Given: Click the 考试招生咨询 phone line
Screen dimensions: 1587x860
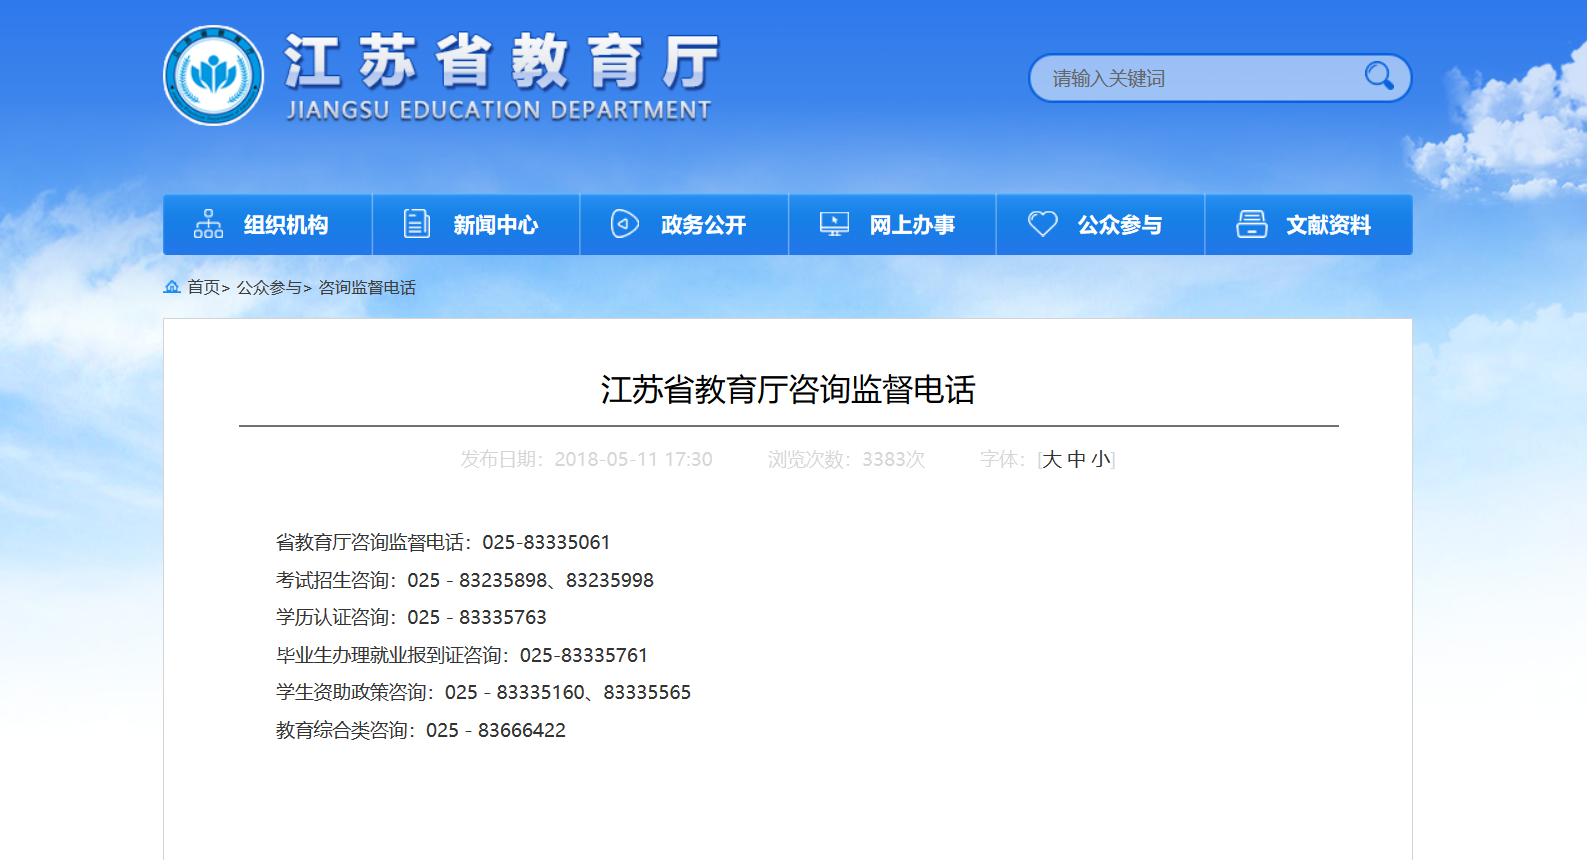Looking at the screenshot, I should pyautogui.click(x=465, y=580).
